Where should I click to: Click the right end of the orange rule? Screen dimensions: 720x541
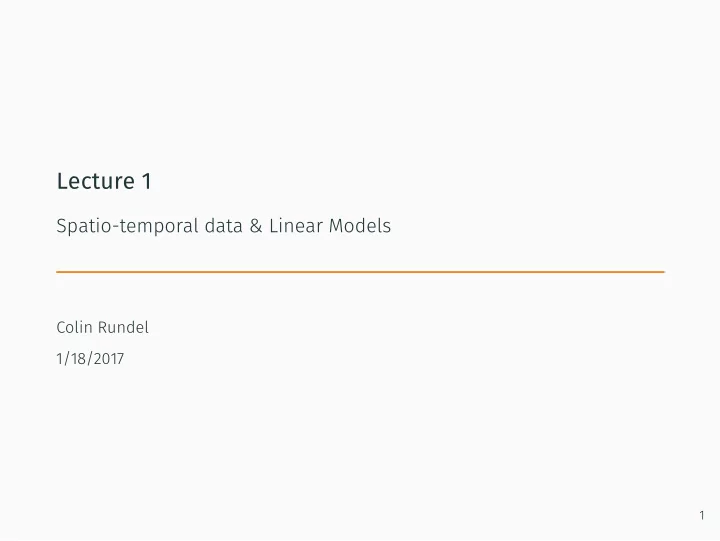[662, 272]
